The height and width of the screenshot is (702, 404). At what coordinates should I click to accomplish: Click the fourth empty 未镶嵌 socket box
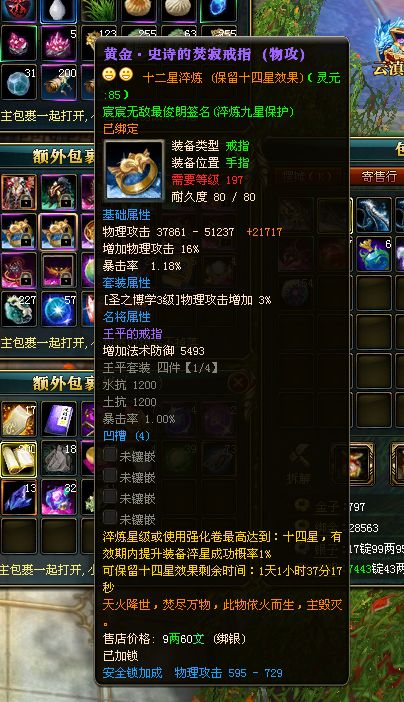click(110, 518)
